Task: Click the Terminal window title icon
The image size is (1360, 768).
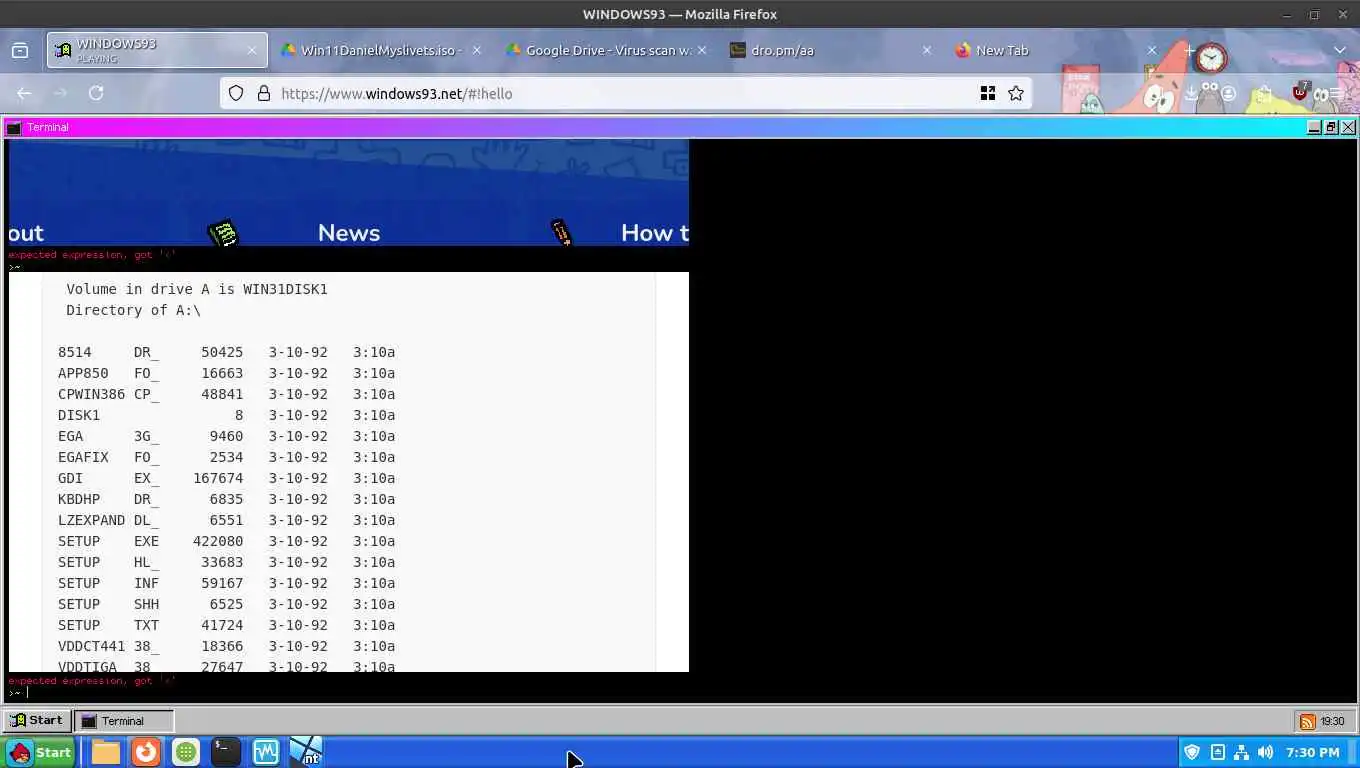Action: tap(14, 127)
